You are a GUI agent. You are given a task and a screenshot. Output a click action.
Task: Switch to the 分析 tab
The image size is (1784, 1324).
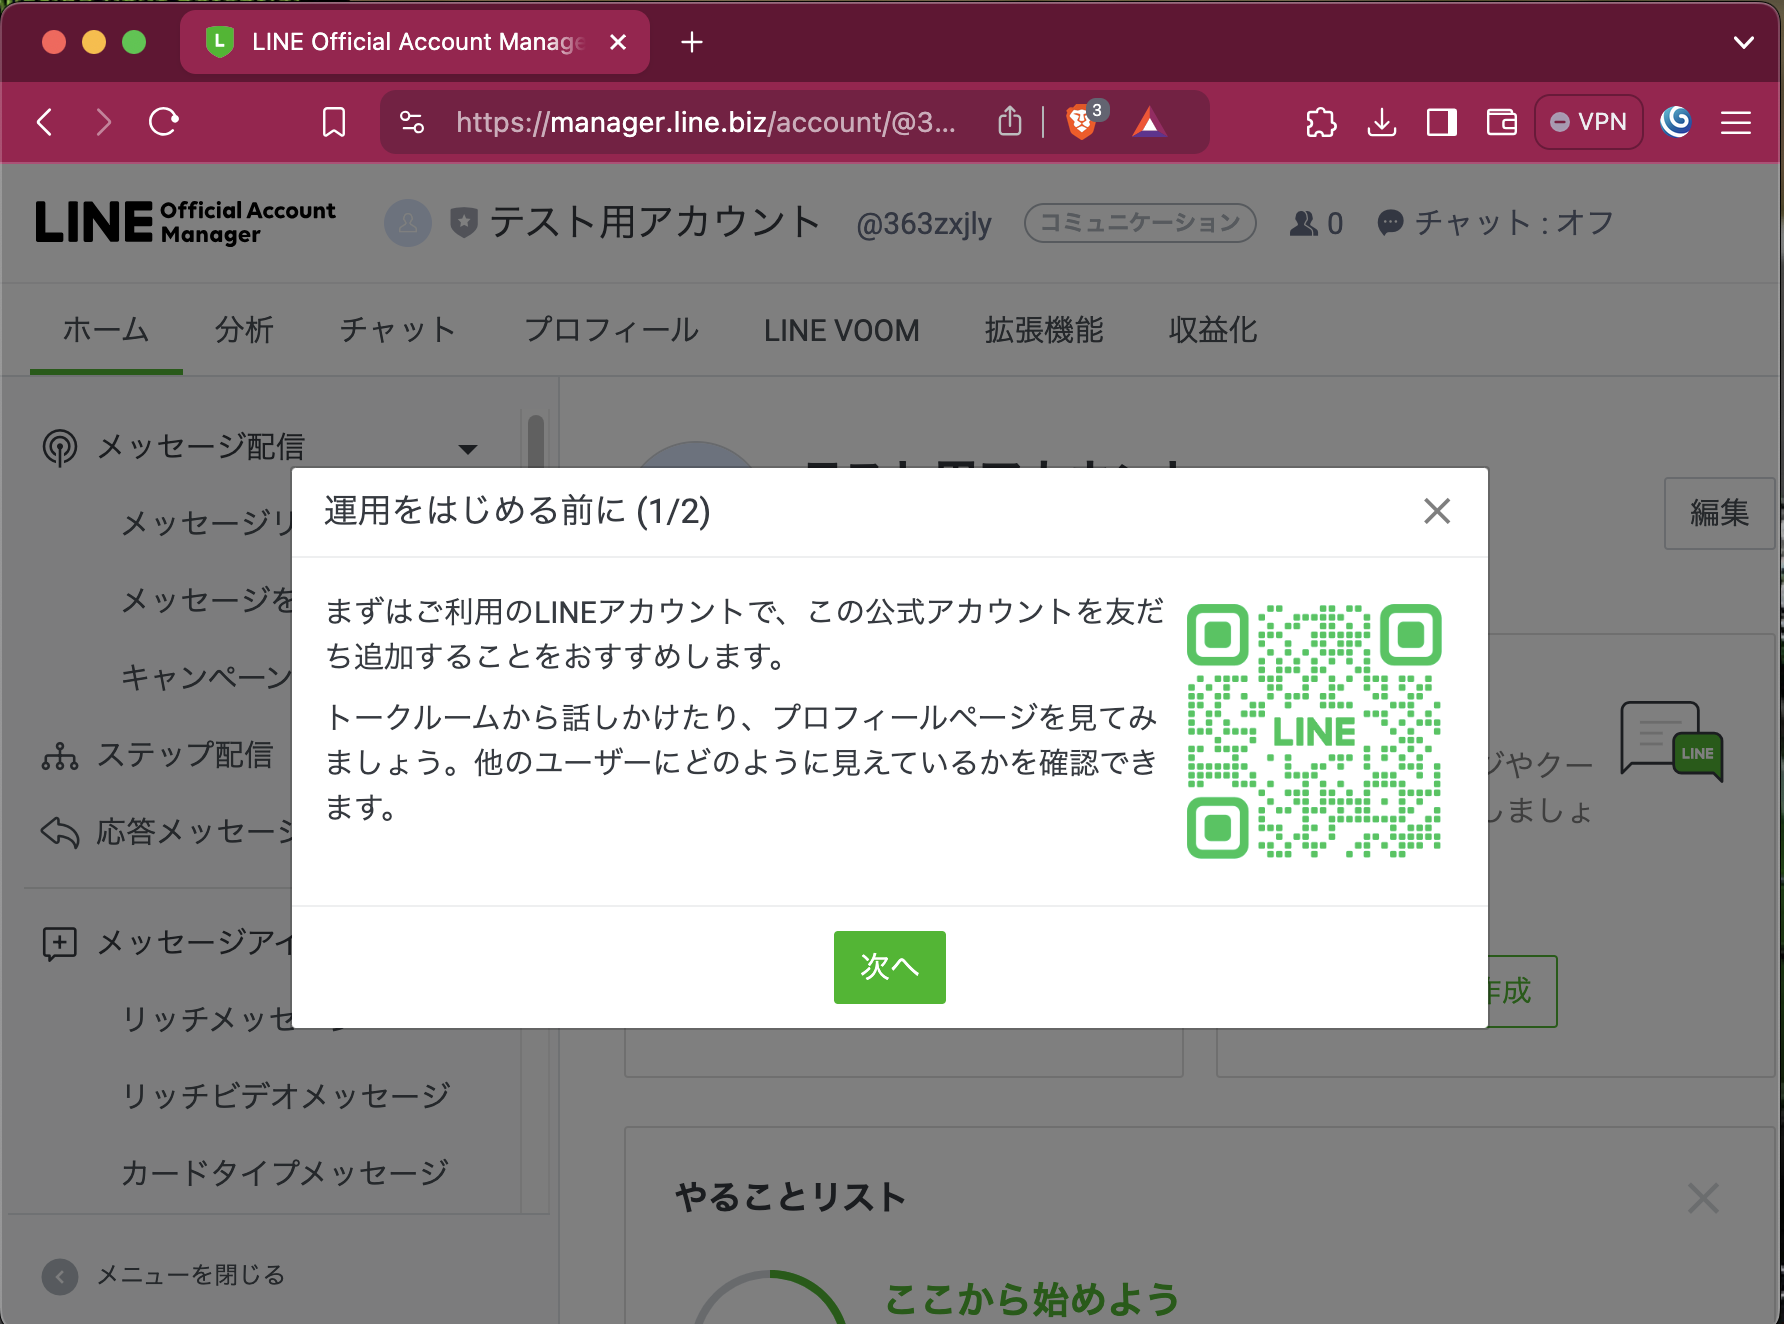click(x=243, y=330)
